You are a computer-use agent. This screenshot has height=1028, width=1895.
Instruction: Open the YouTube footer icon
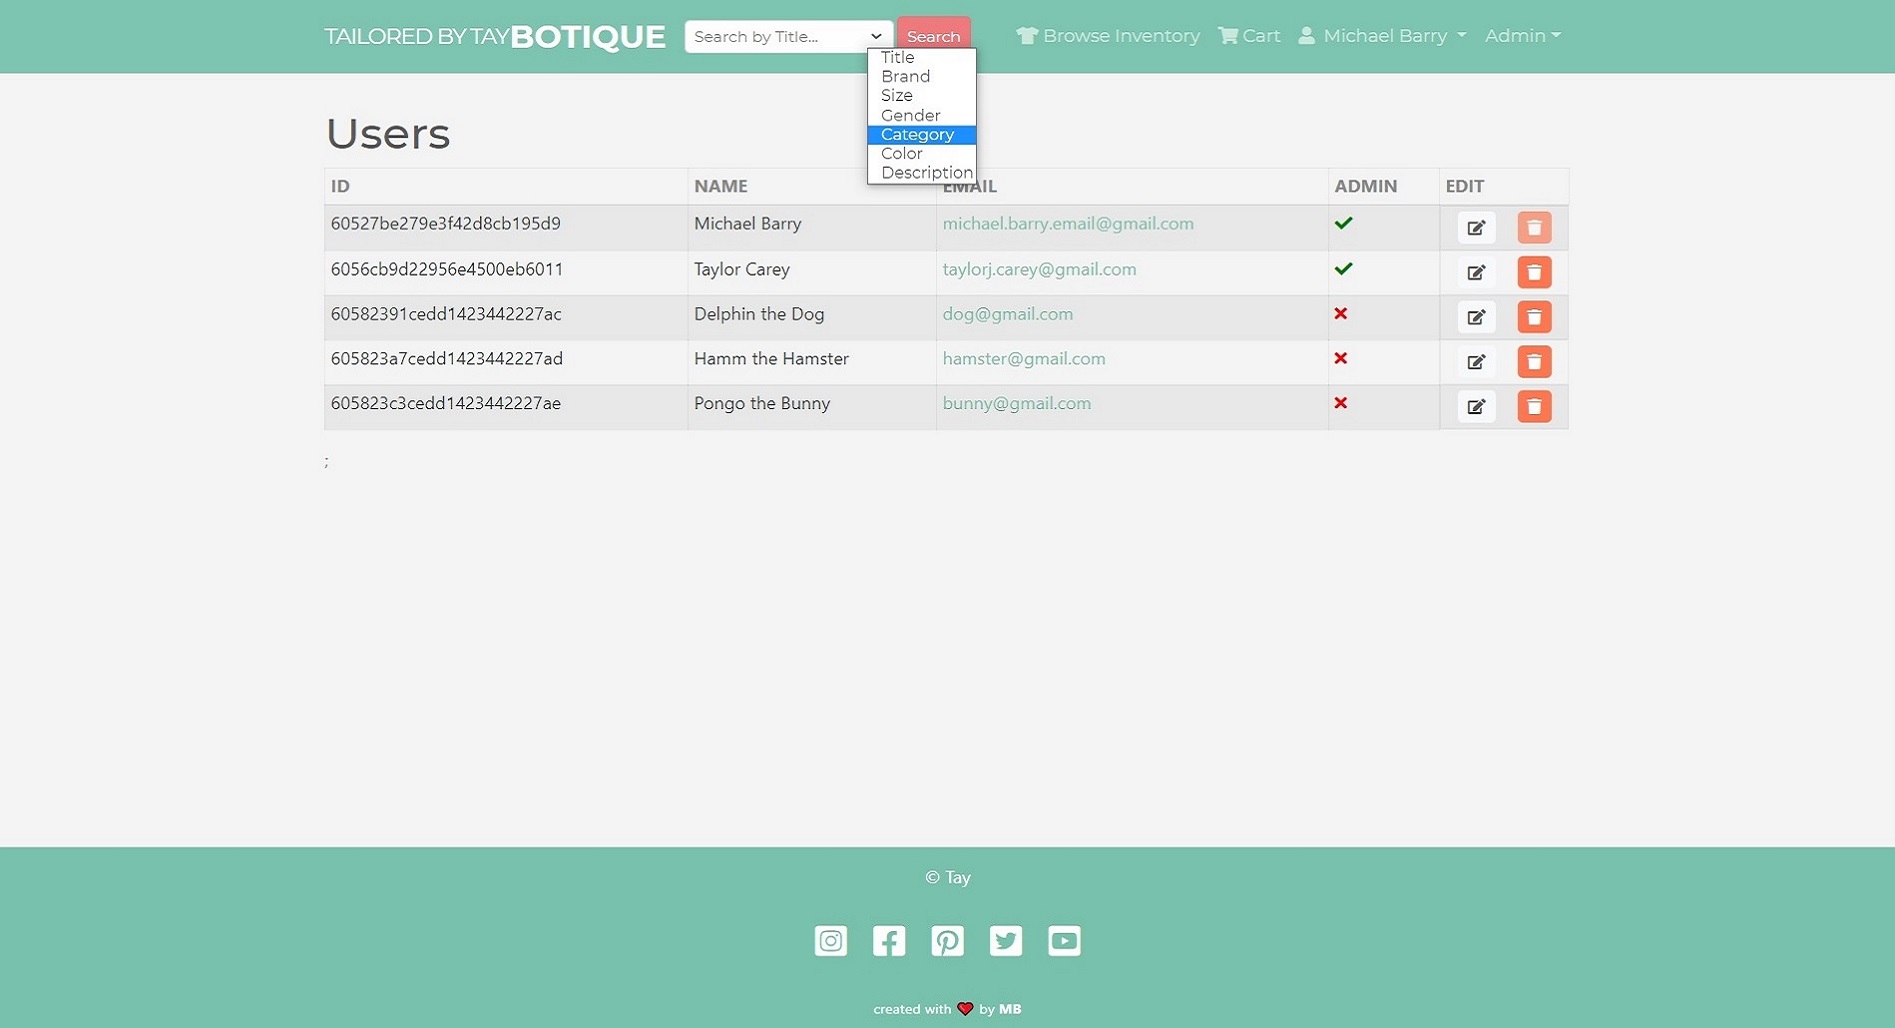tap(1064, 941)
